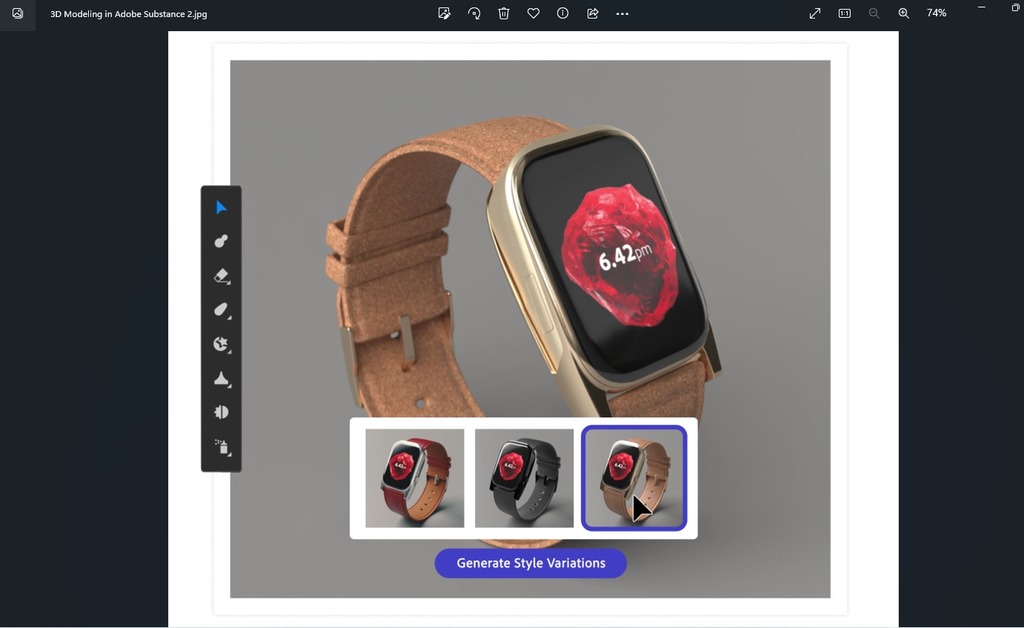
Task: Rotate the image
Action: click(474, 13)
